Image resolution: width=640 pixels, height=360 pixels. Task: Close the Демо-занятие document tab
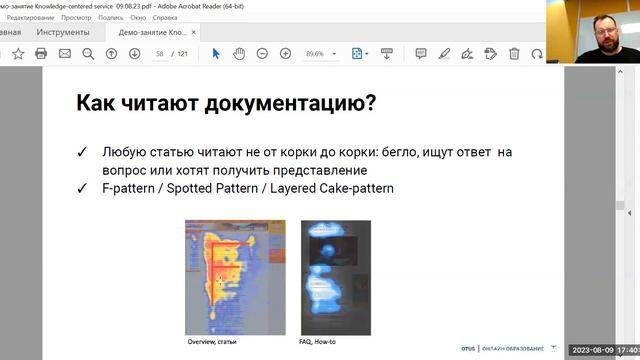(193, 32)
